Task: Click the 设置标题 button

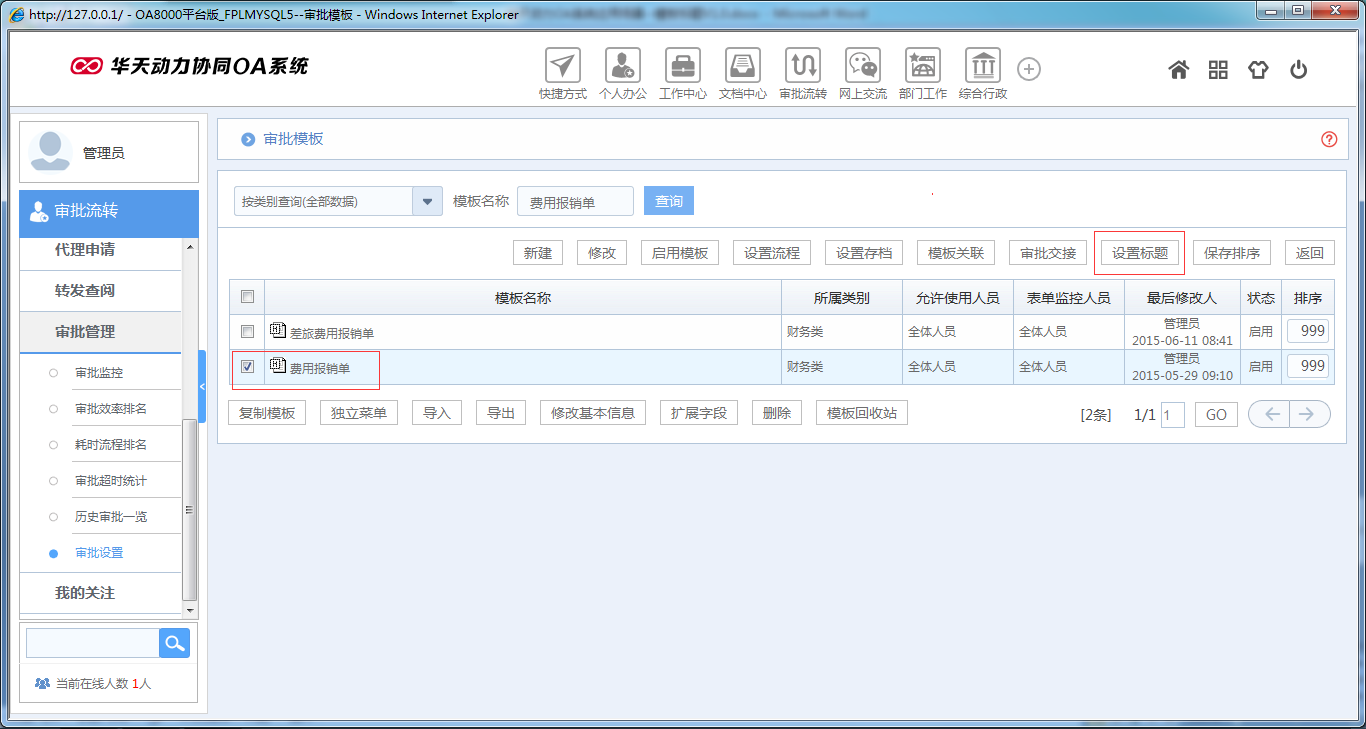Action: [x=1139, y=252]
